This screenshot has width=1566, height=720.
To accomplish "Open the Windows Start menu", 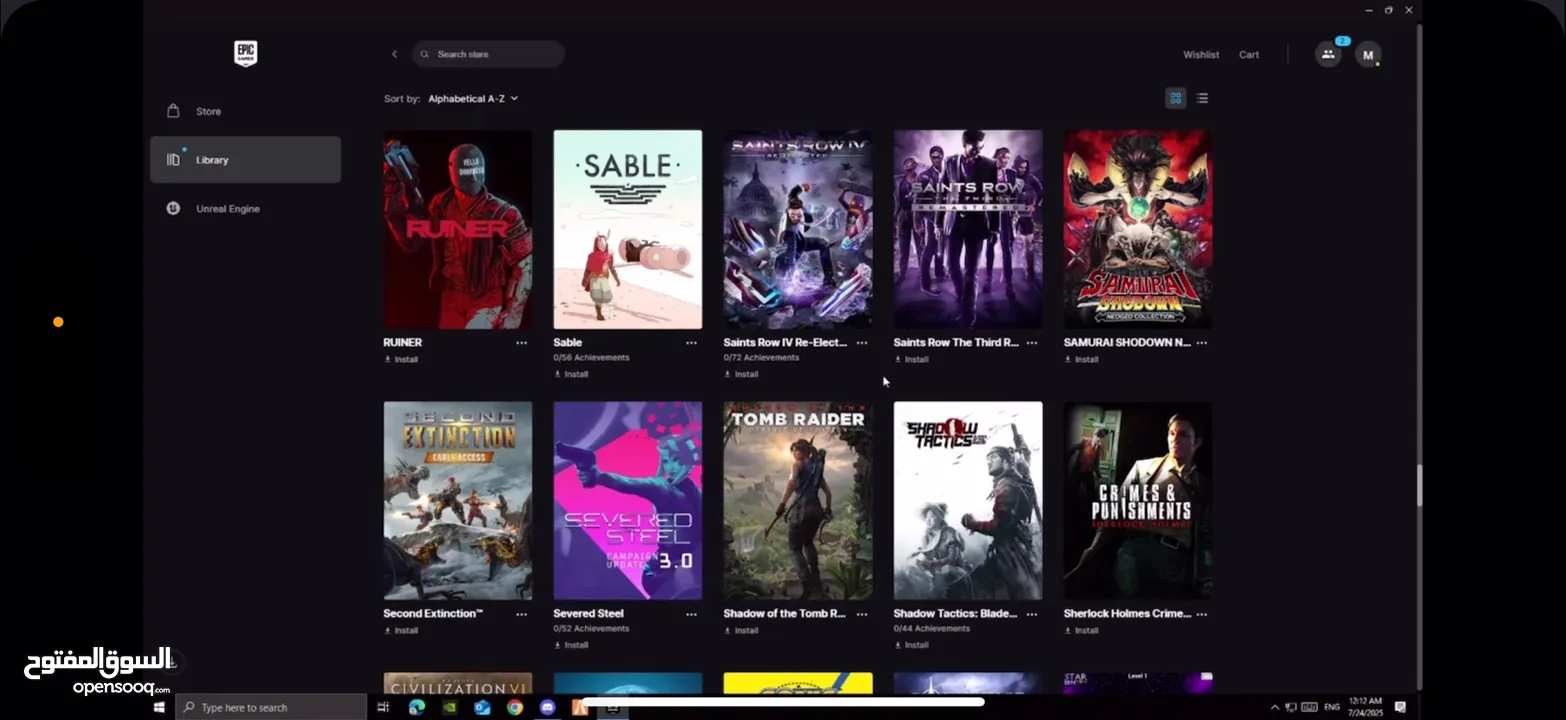I will [x=159, y=707].
